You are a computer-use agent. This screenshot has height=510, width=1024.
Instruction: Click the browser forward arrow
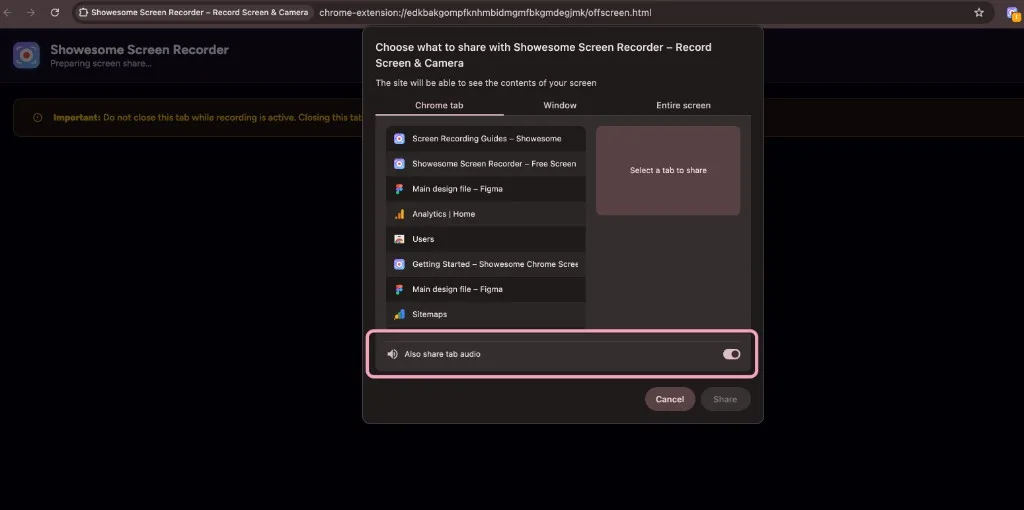[x=31, y=12]
